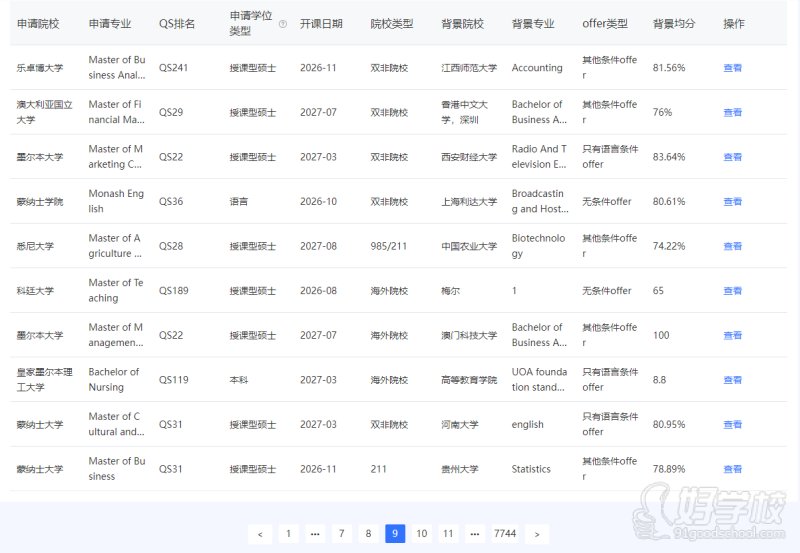Open 查看 link for 澳门科技大学 row
The image size is (800, 553).
coord(733,335)
